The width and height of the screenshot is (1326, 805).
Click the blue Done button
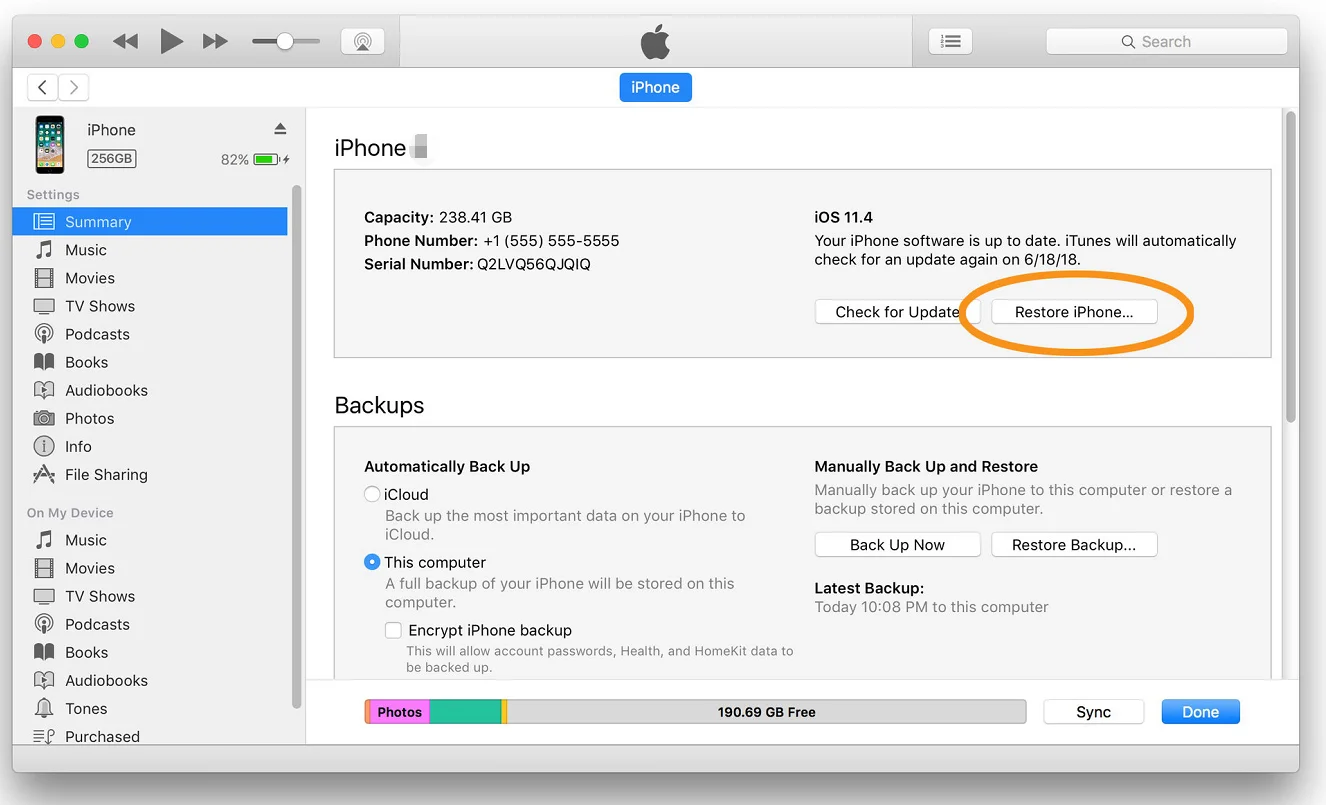click(1200, 712)
